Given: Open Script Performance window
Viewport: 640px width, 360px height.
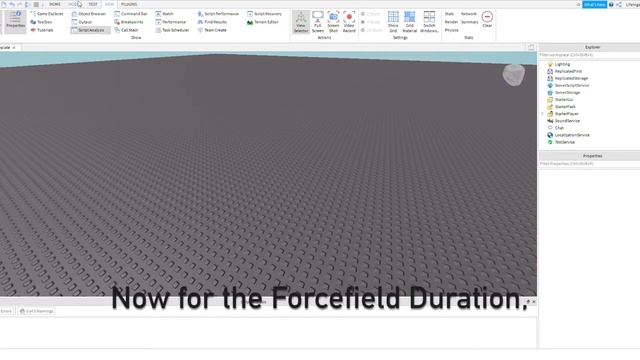Looking at the screenshot, I should (218, 14).
